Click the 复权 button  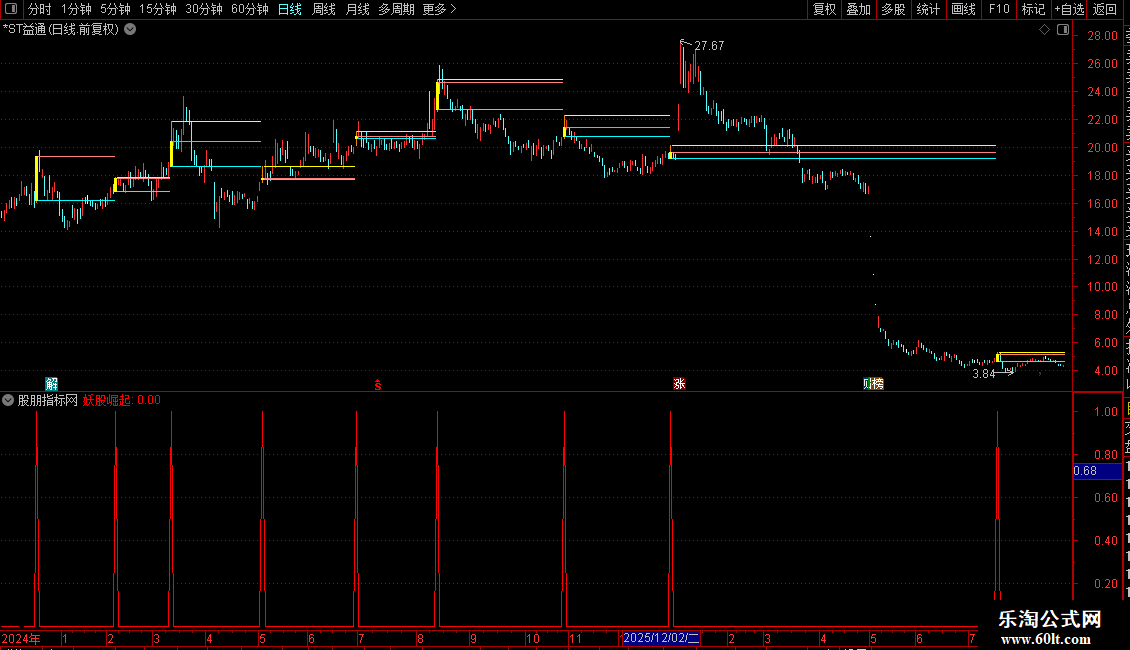point(824,9)
